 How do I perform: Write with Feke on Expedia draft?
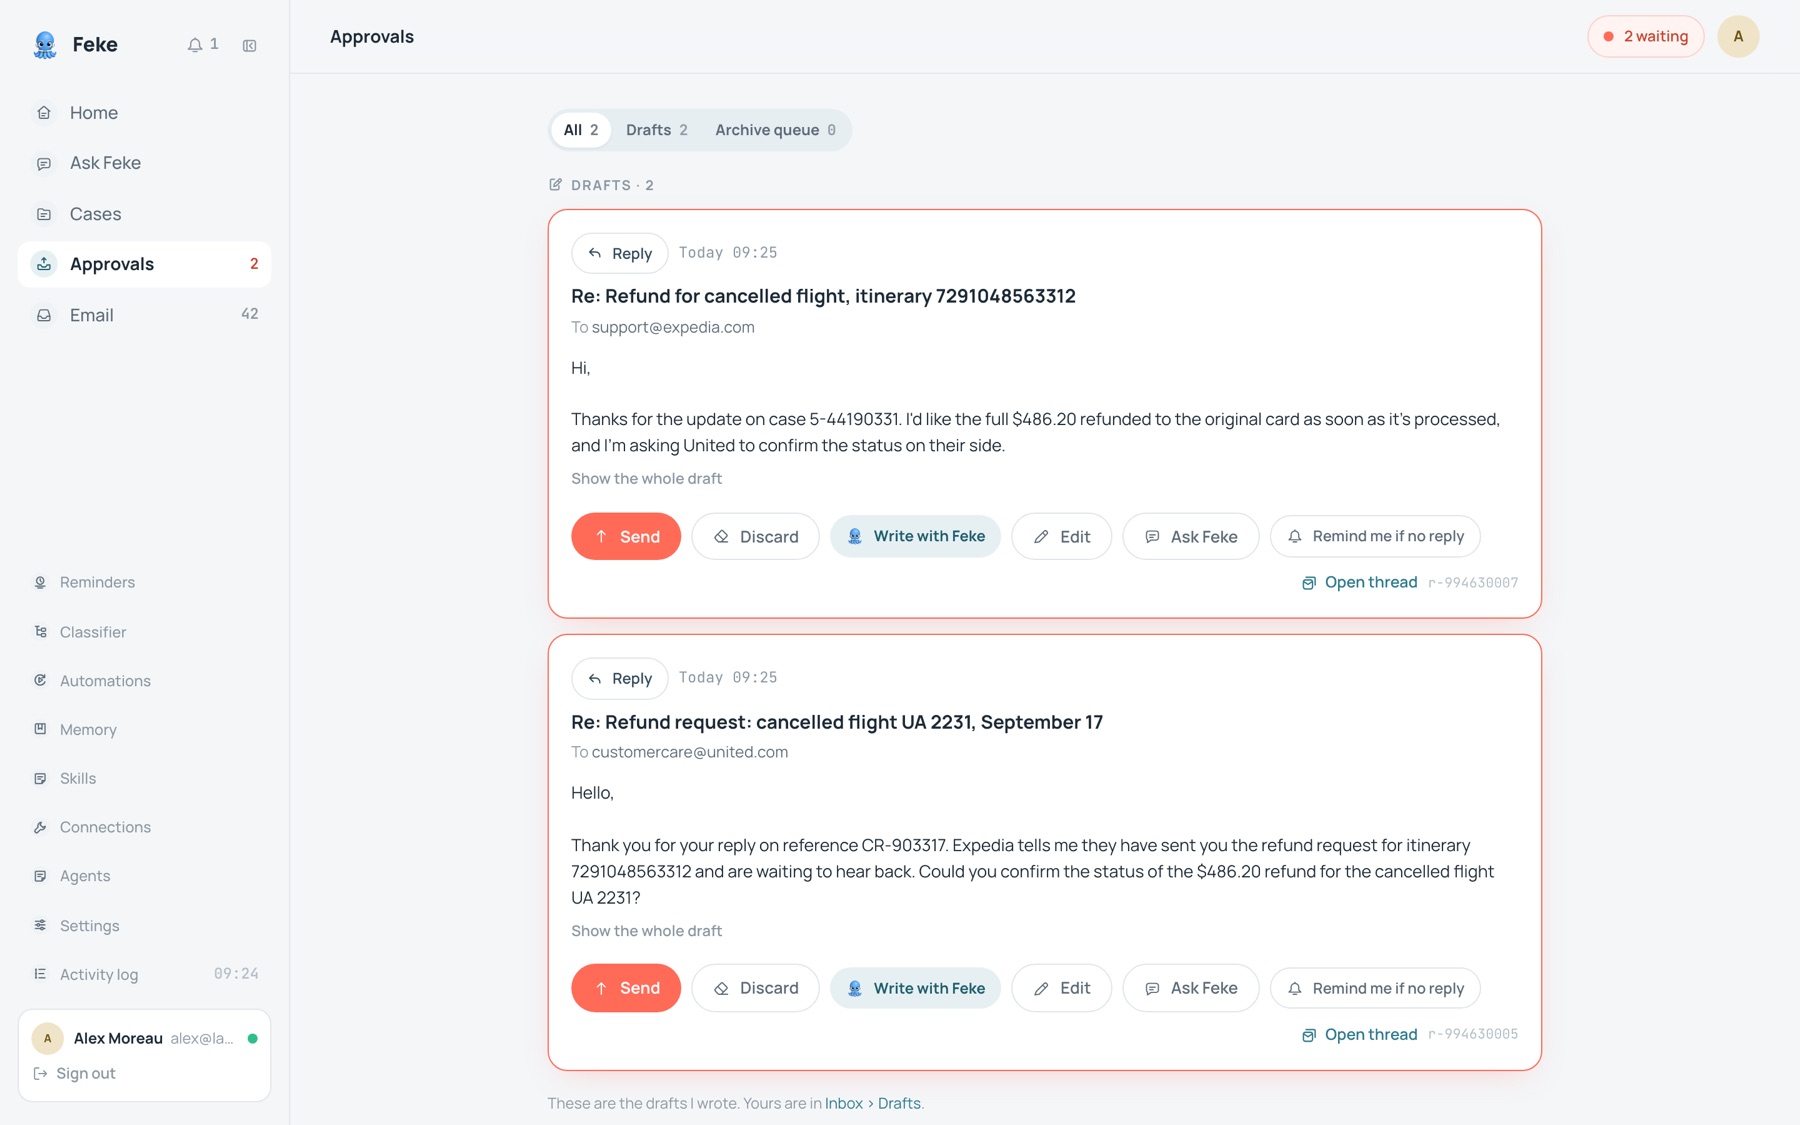[x=915, y=536]
